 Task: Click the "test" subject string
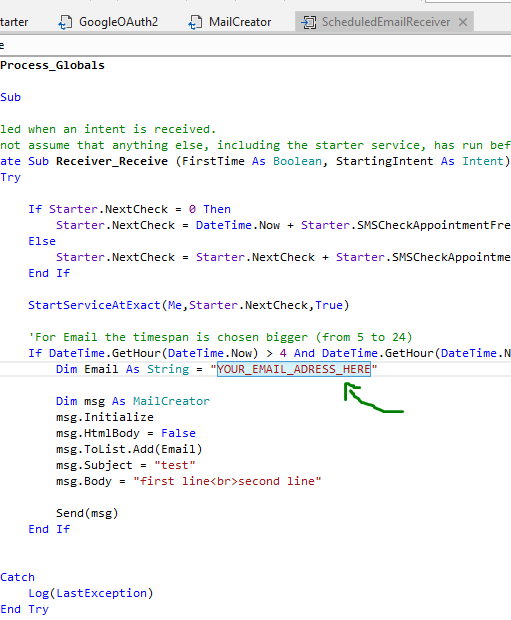coord(175,465)
